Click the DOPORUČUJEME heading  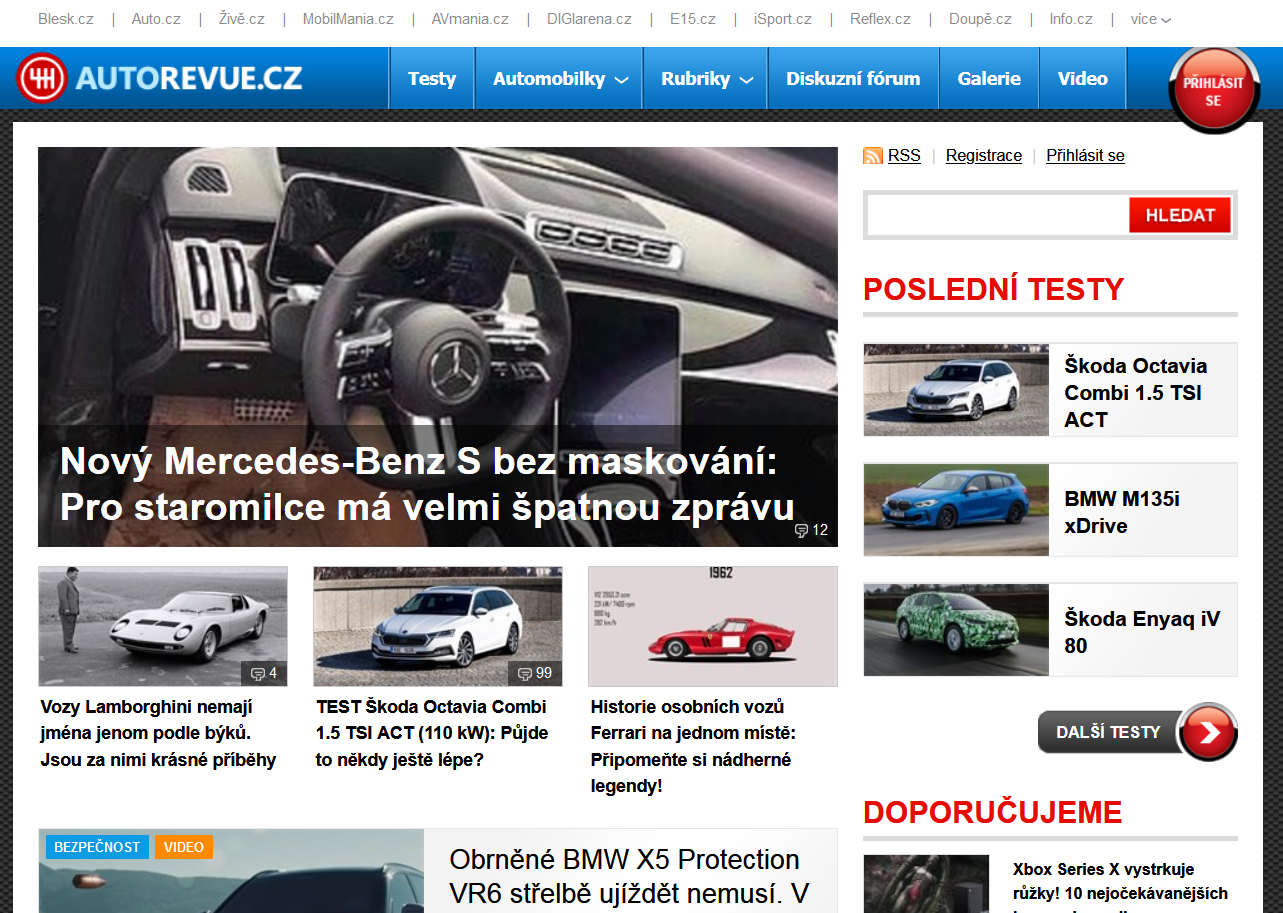[993, 812]
